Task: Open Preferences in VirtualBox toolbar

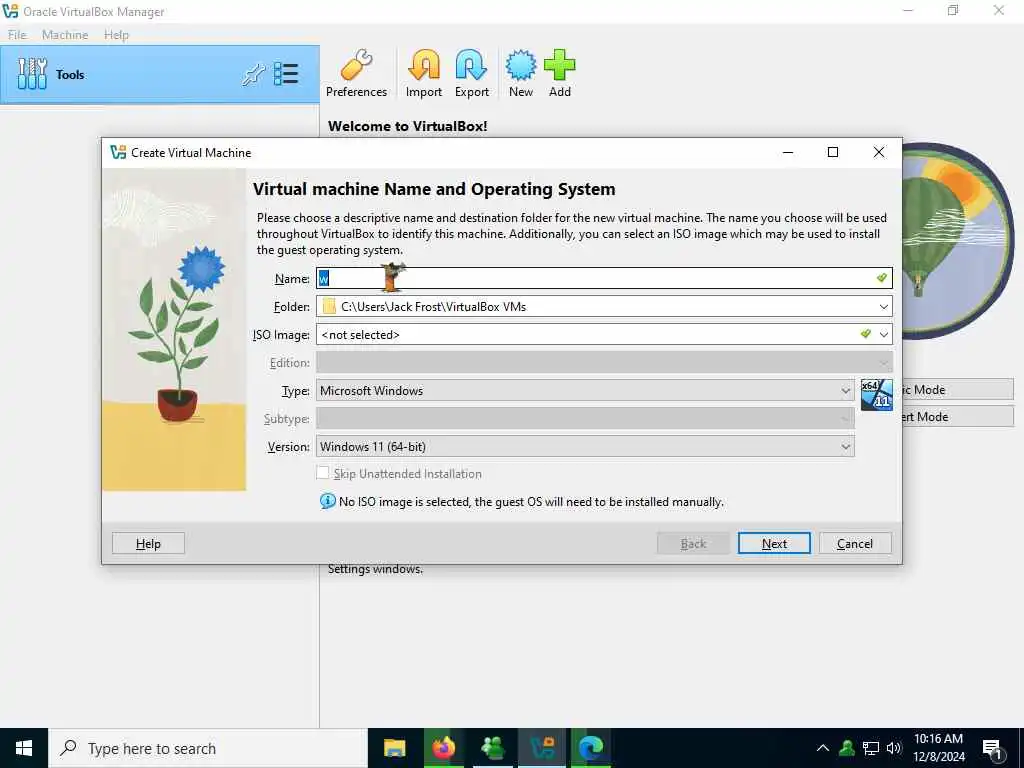Action: coord(356,73)
